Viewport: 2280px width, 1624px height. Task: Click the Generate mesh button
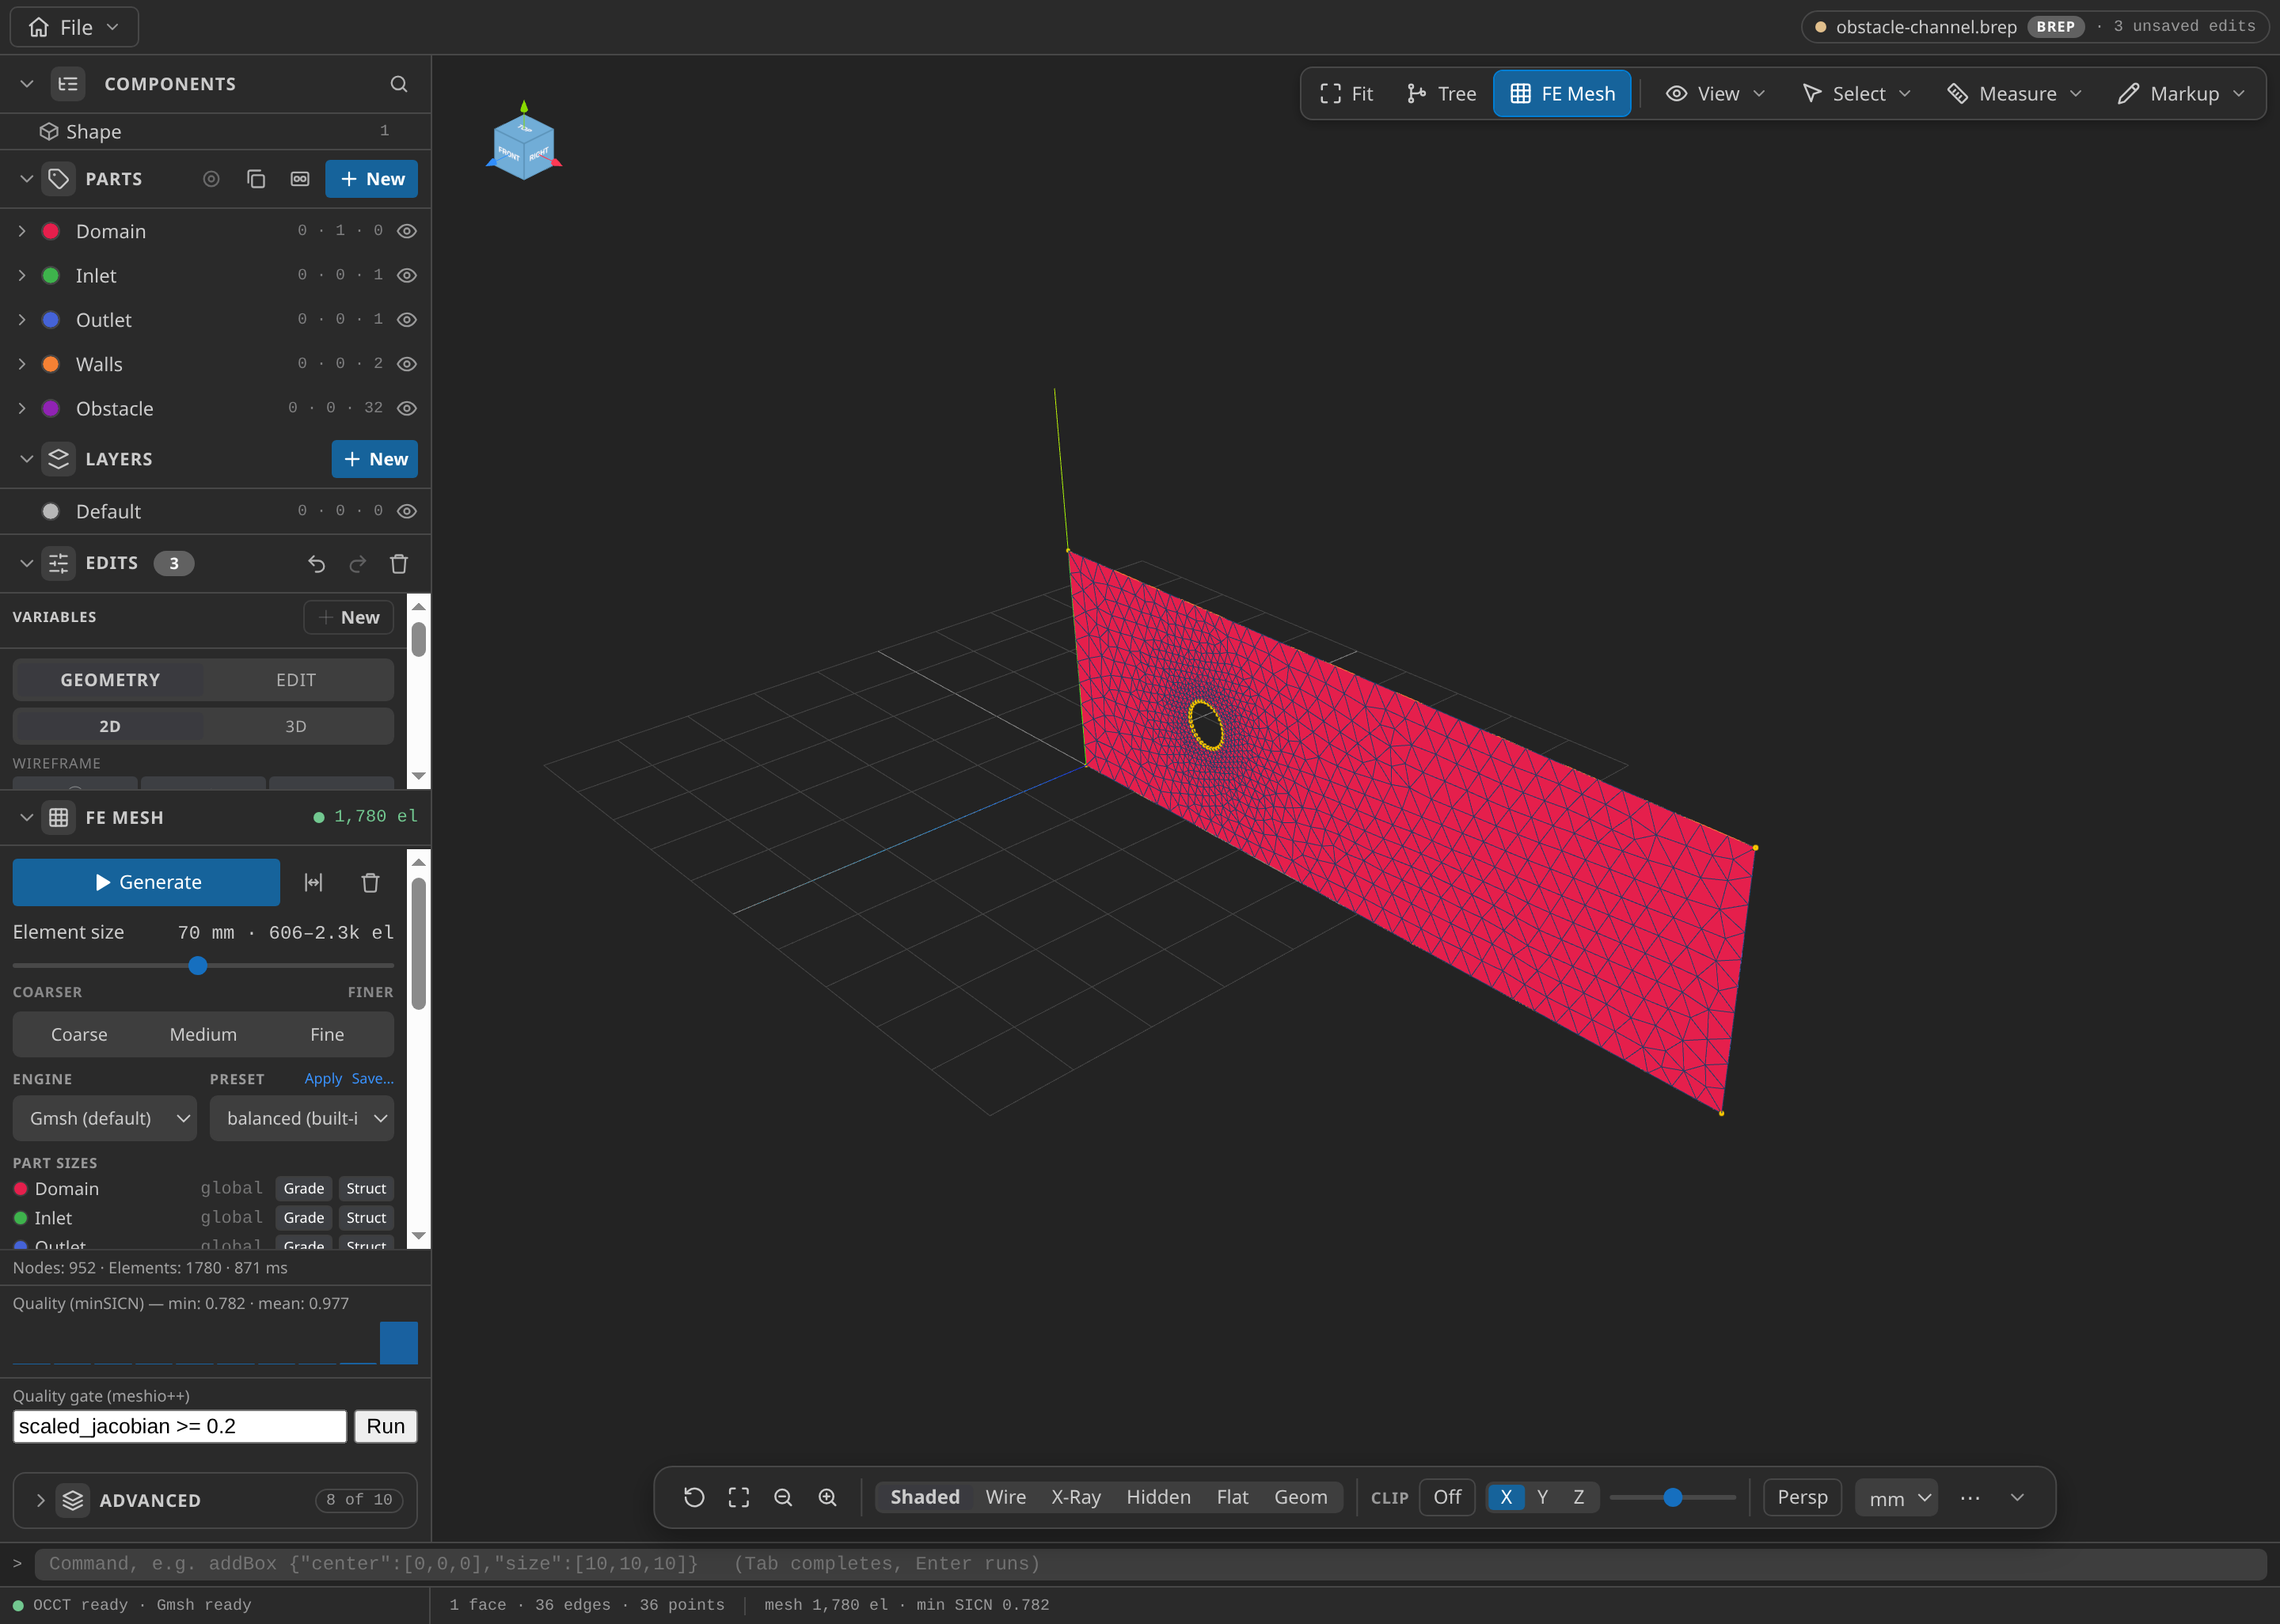coord(146,882)
